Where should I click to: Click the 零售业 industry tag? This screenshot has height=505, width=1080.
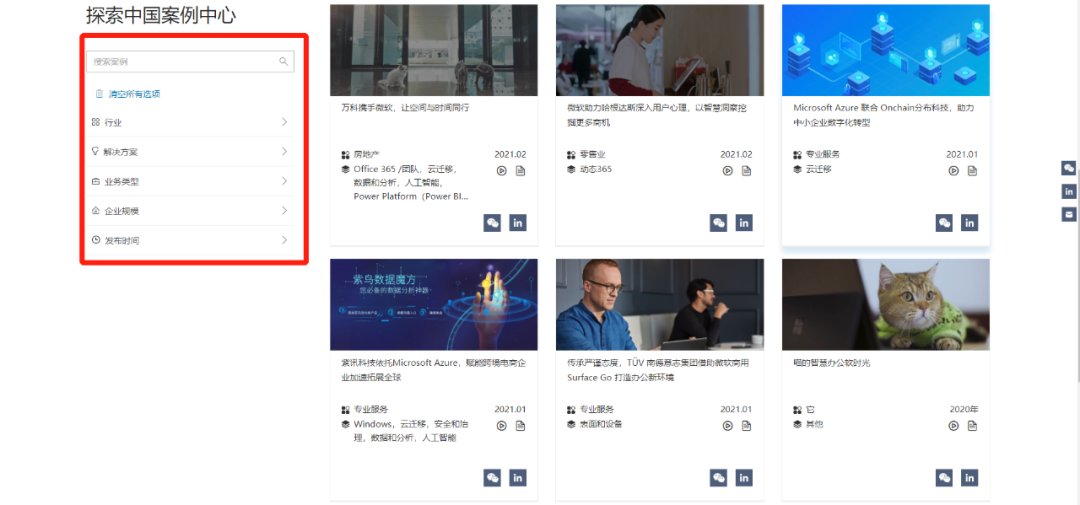(x=592, y=154)
